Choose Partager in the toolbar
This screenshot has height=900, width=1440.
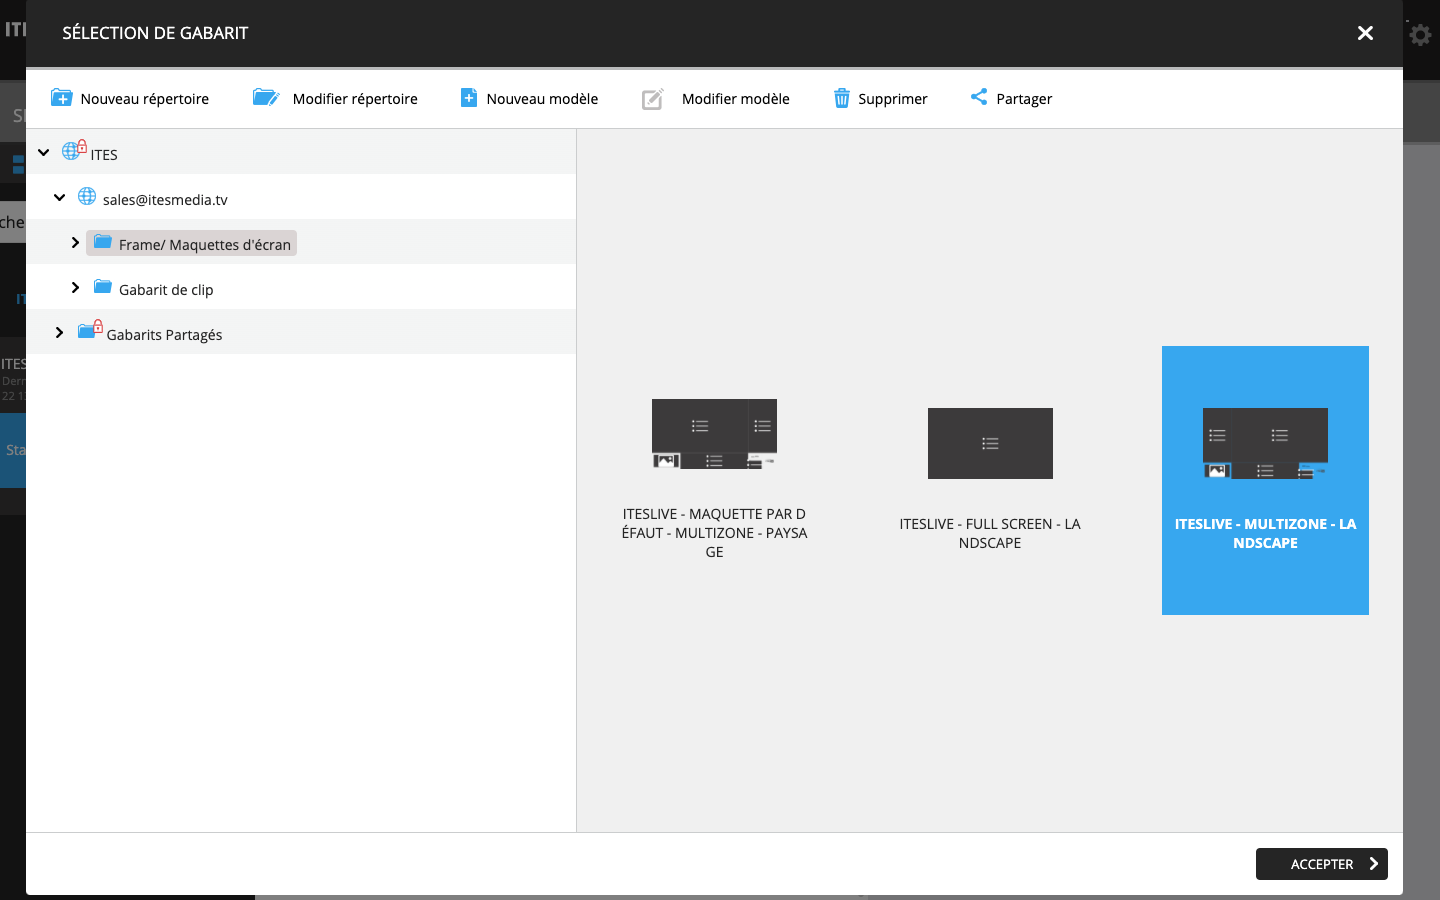coord(1024,99)
